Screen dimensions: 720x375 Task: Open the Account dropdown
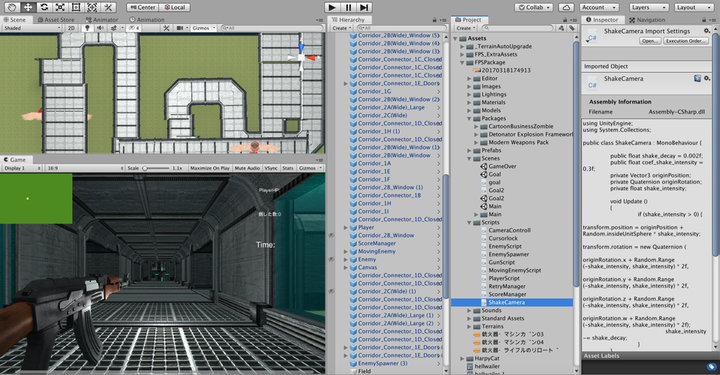coord(600,7)
